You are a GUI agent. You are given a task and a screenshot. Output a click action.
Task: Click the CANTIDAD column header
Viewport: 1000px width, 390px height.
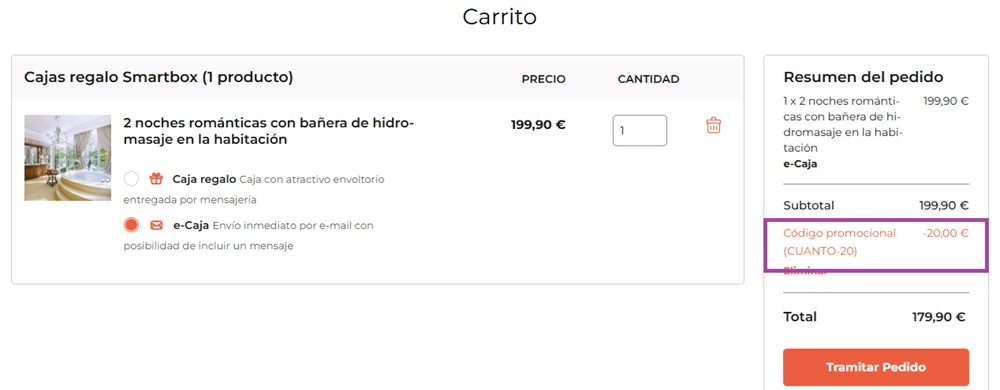tap(648, 80)
